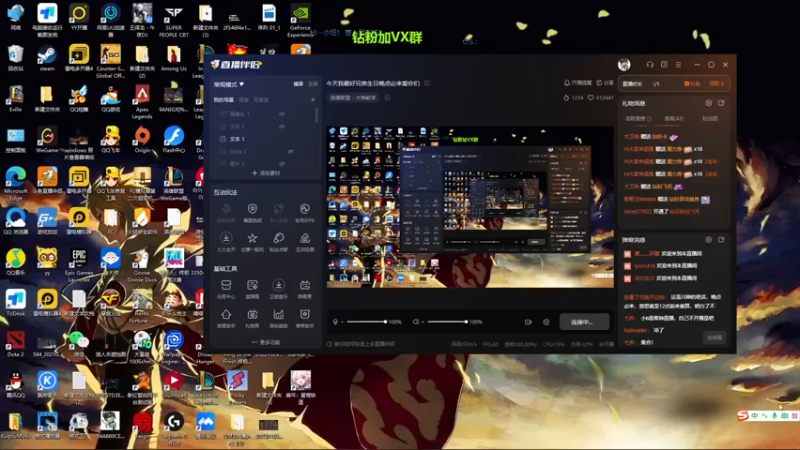Click the 连接中 connecting button
This screenshot has height=450, width=800.
pyautogui.click(x=584, y=322)
